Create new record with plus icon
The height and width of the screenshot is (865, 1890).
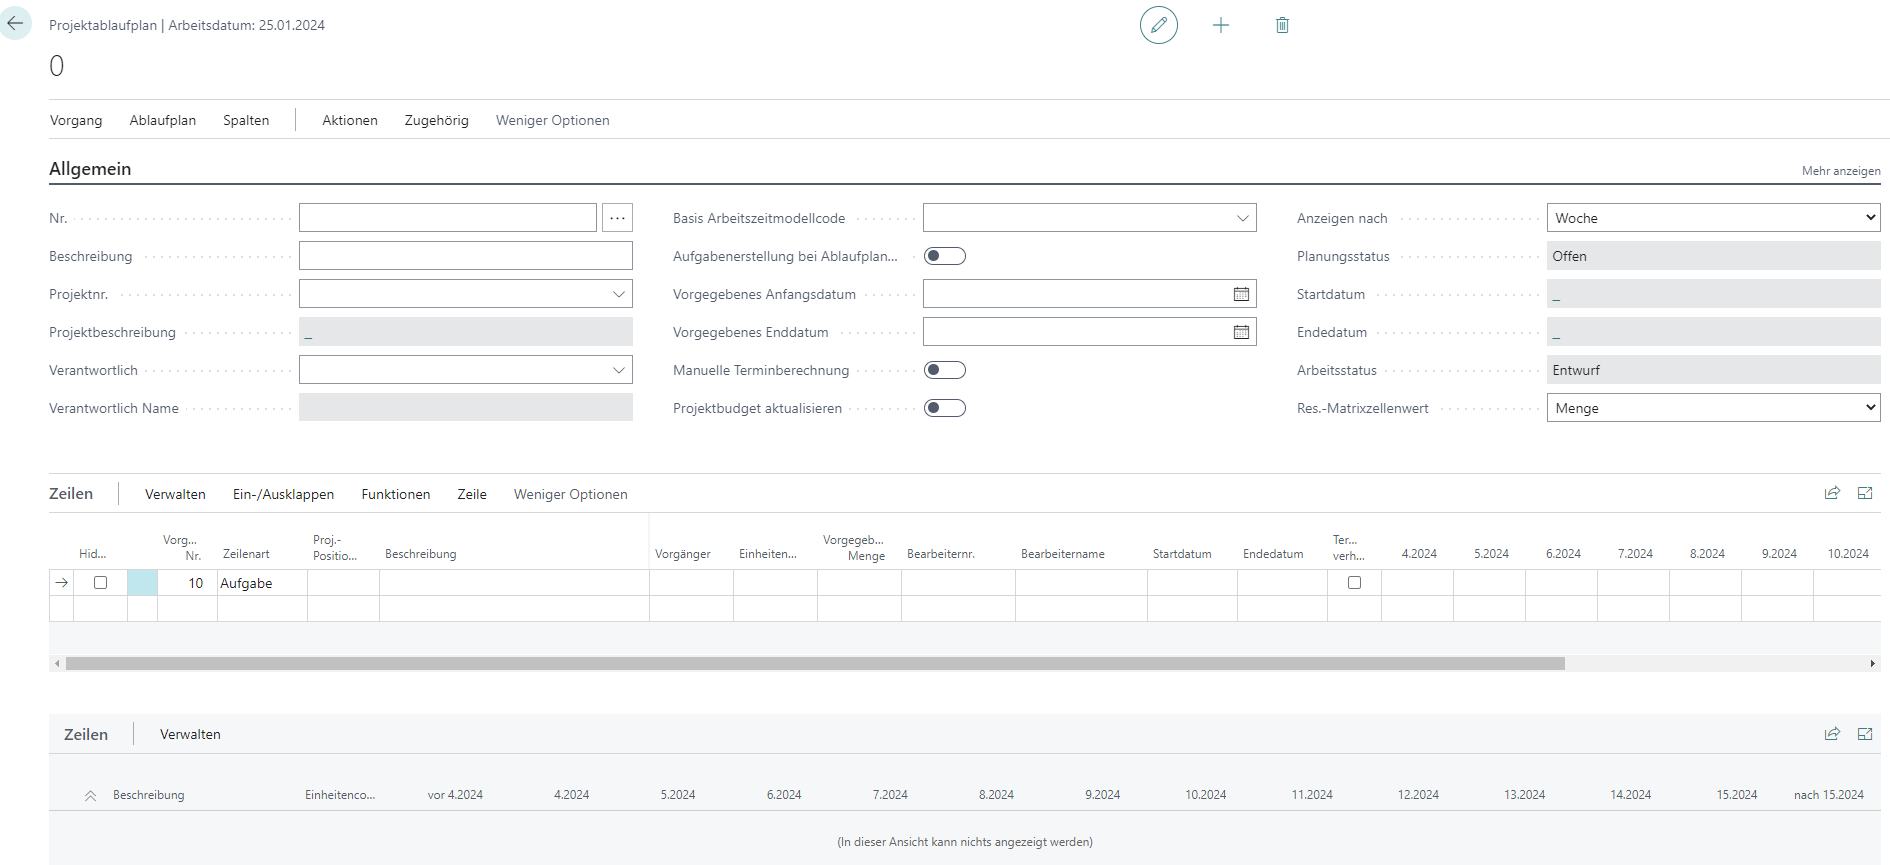click(x=1221, y=25)
